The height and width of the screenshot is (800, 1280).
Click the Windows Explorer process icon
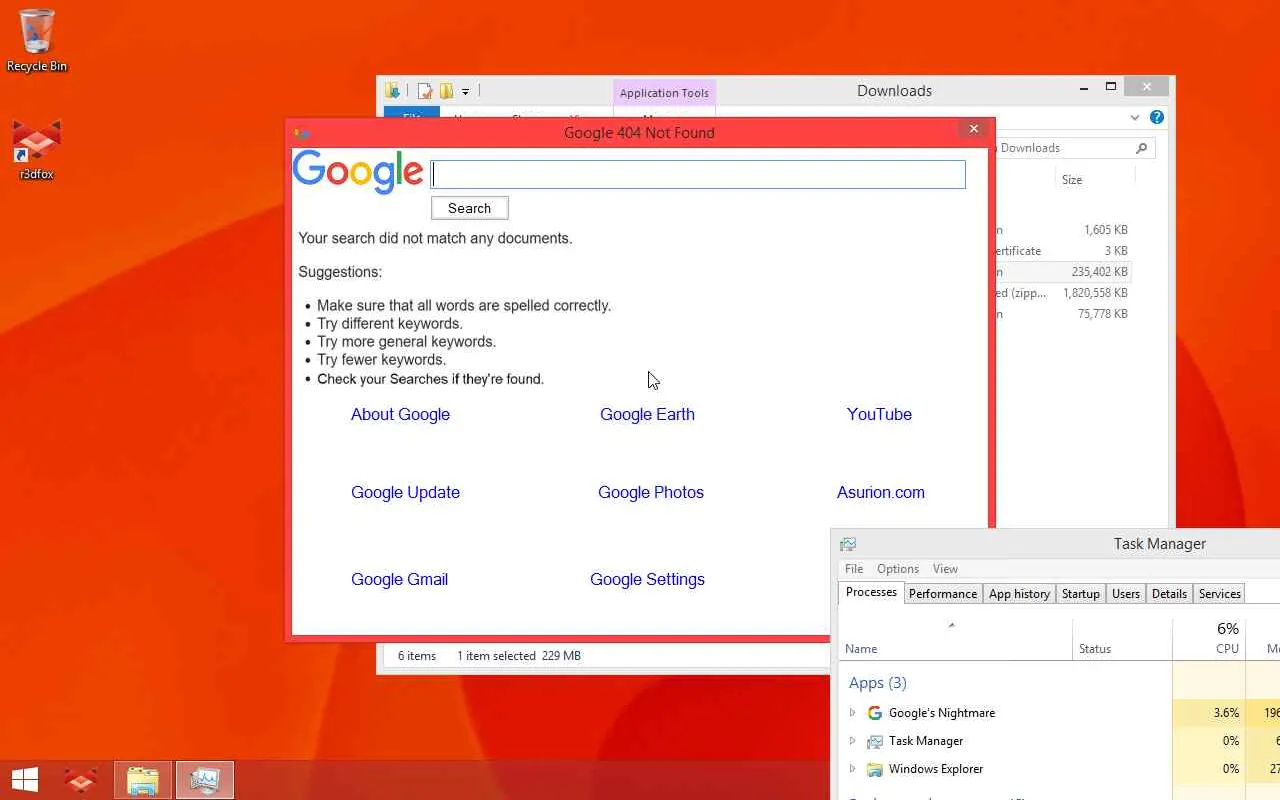click(x=875, y=769)
